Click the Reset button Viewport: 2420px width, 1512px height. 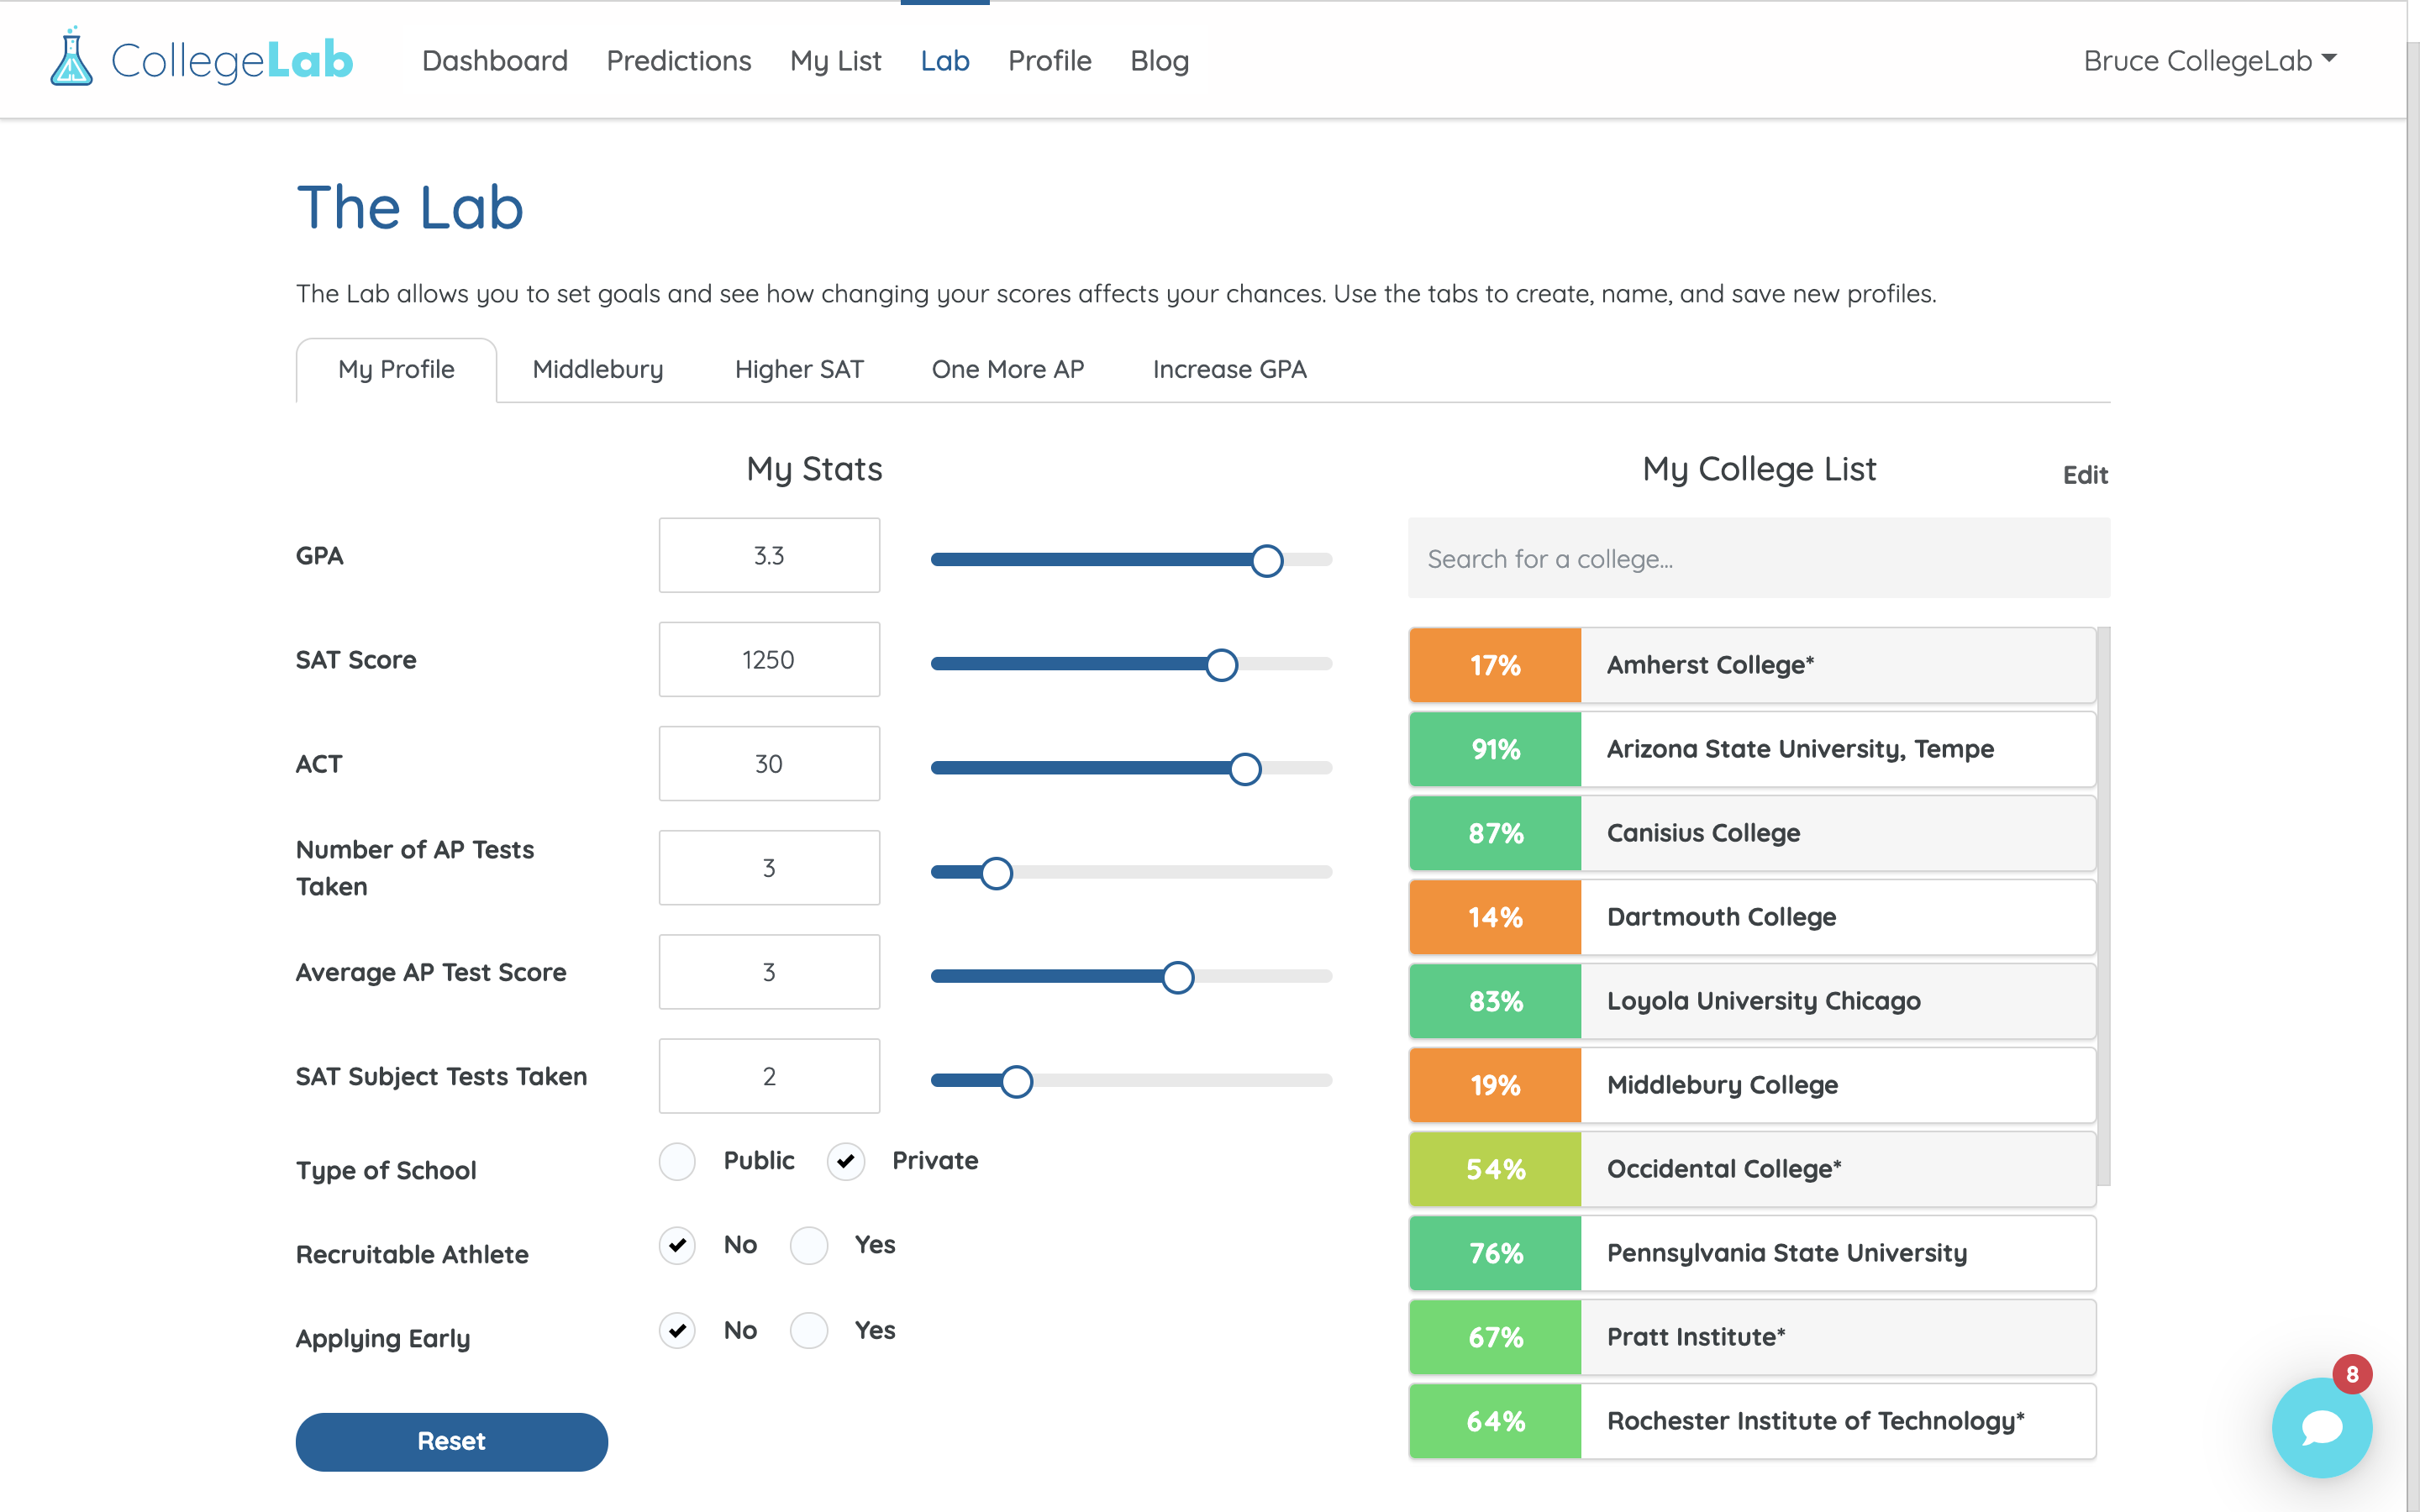coord(451,1441)
